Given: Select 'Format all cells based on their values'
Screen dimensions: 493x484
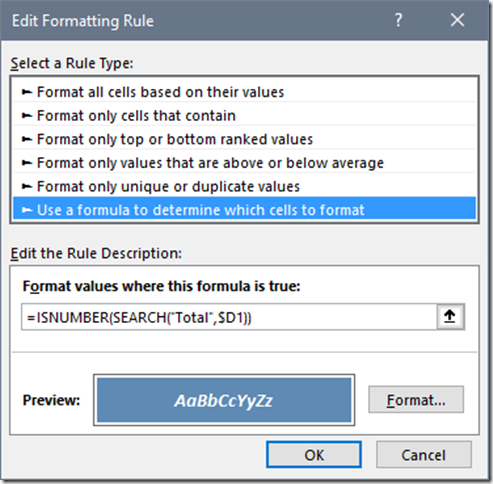Looking at the screenshot, I should pyautogui.click(x=244, y=92).
